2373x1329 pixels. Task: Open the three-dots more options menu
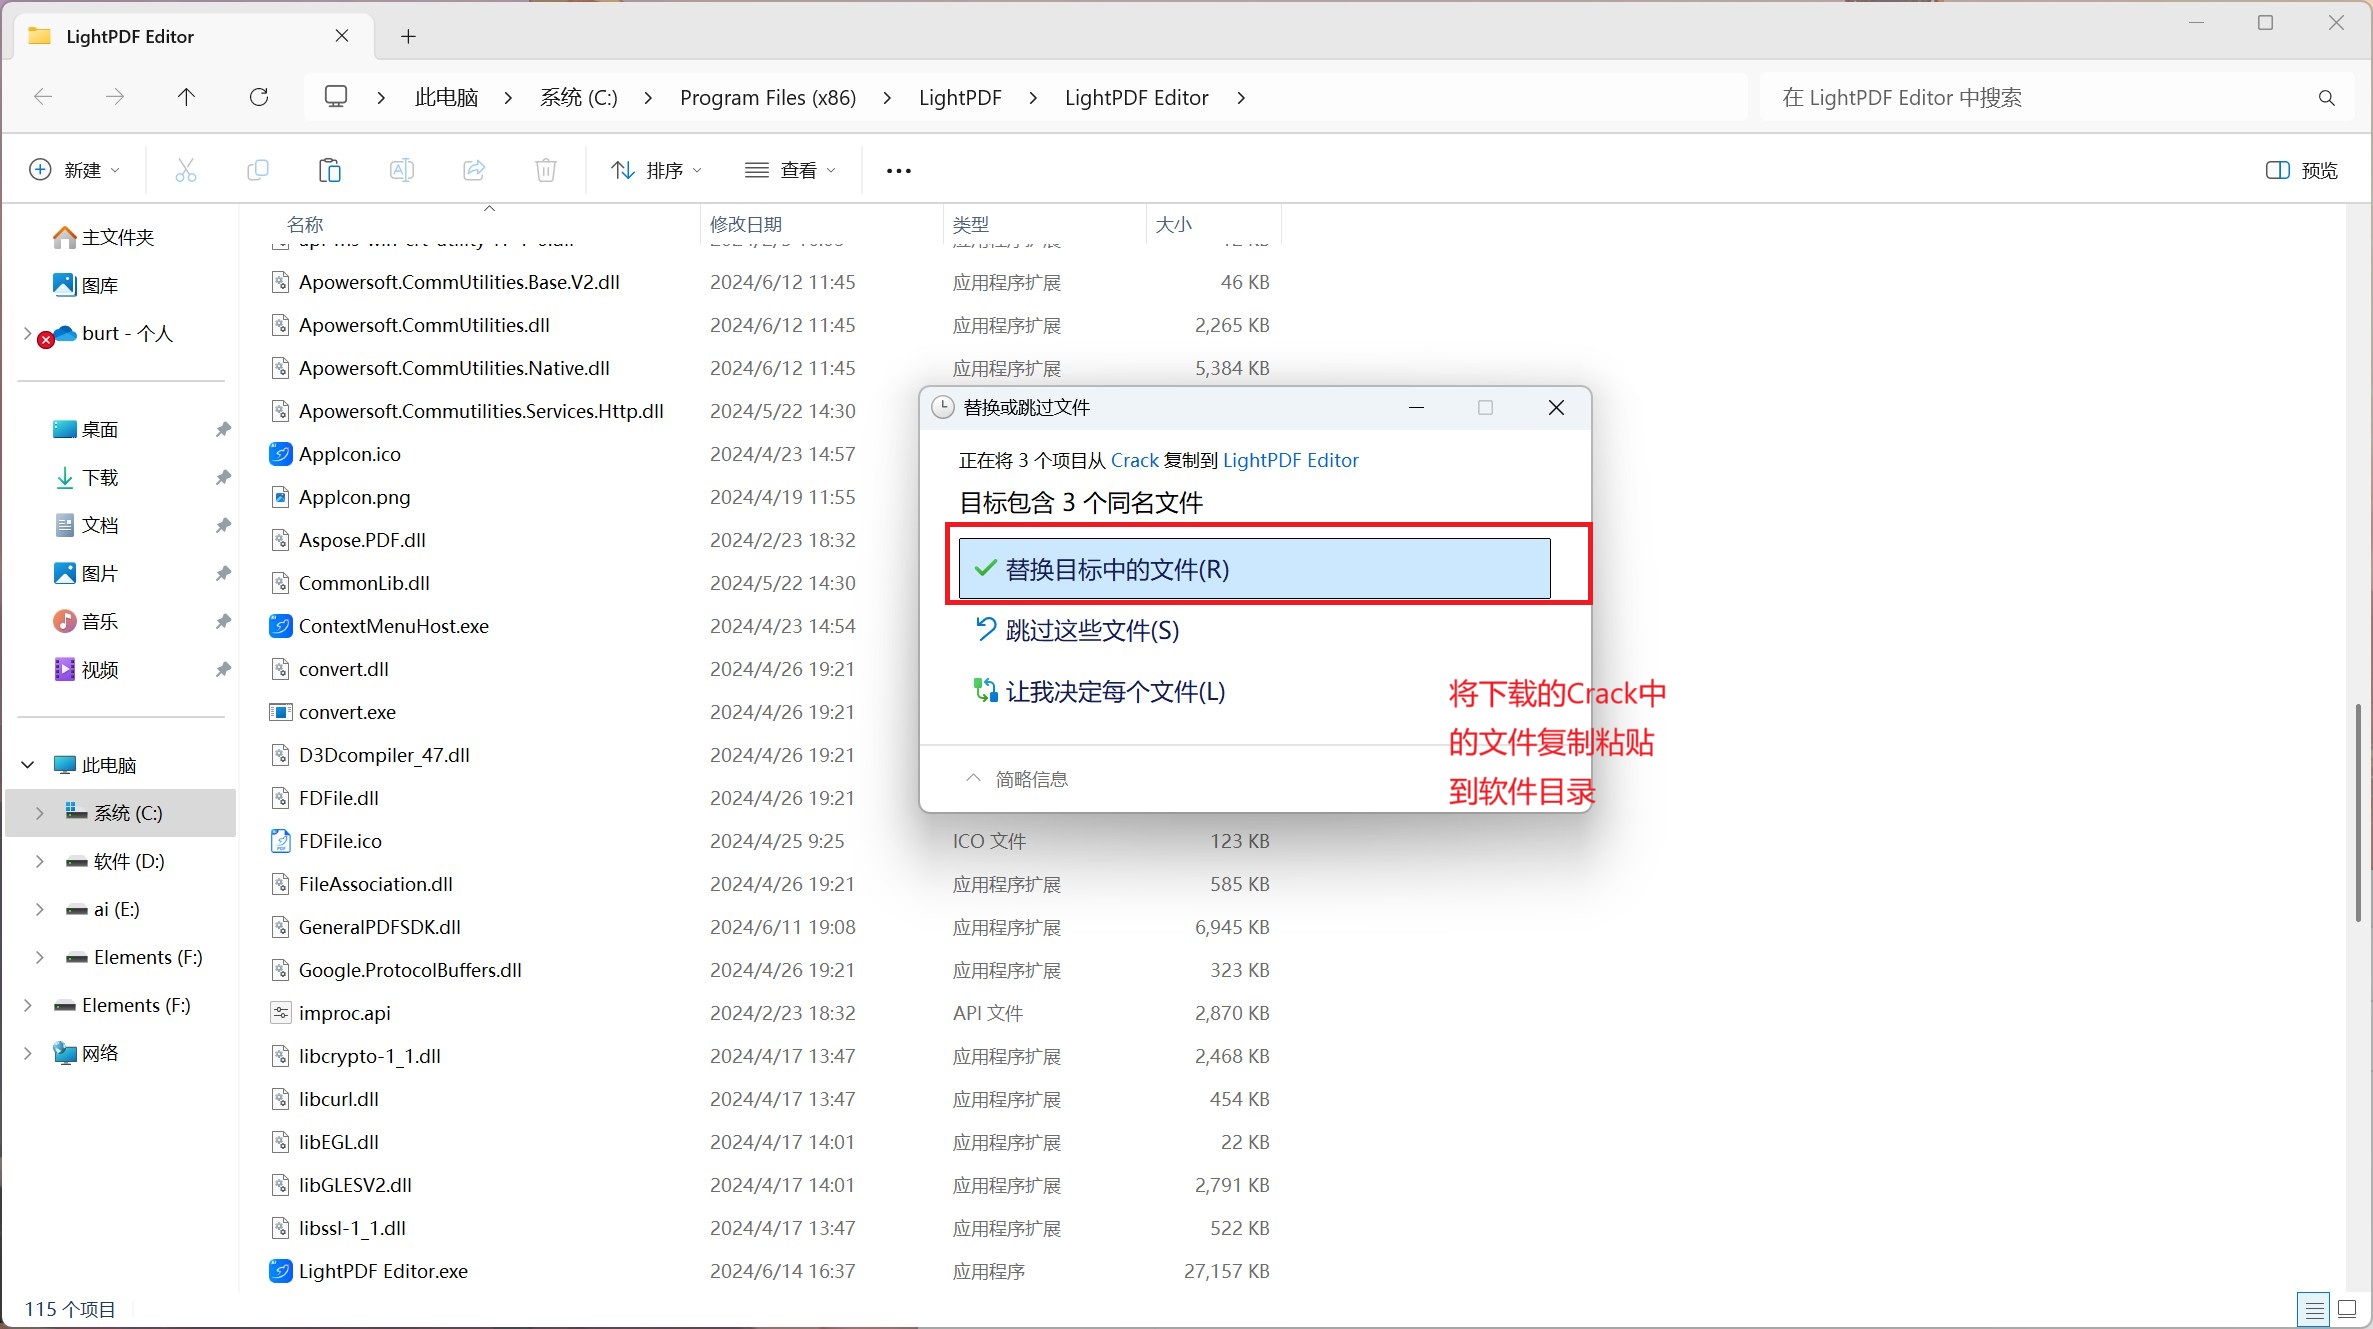click(x=898, y=171)
